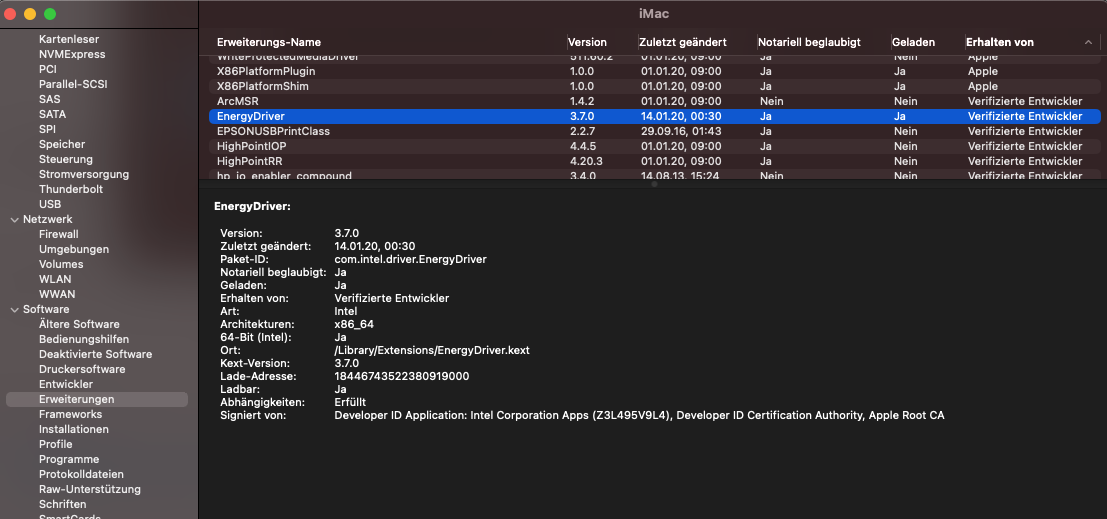This screenshot has height=519, width=1107.
Task: Select the HighPointRR extension row
Action: point(247,161)
